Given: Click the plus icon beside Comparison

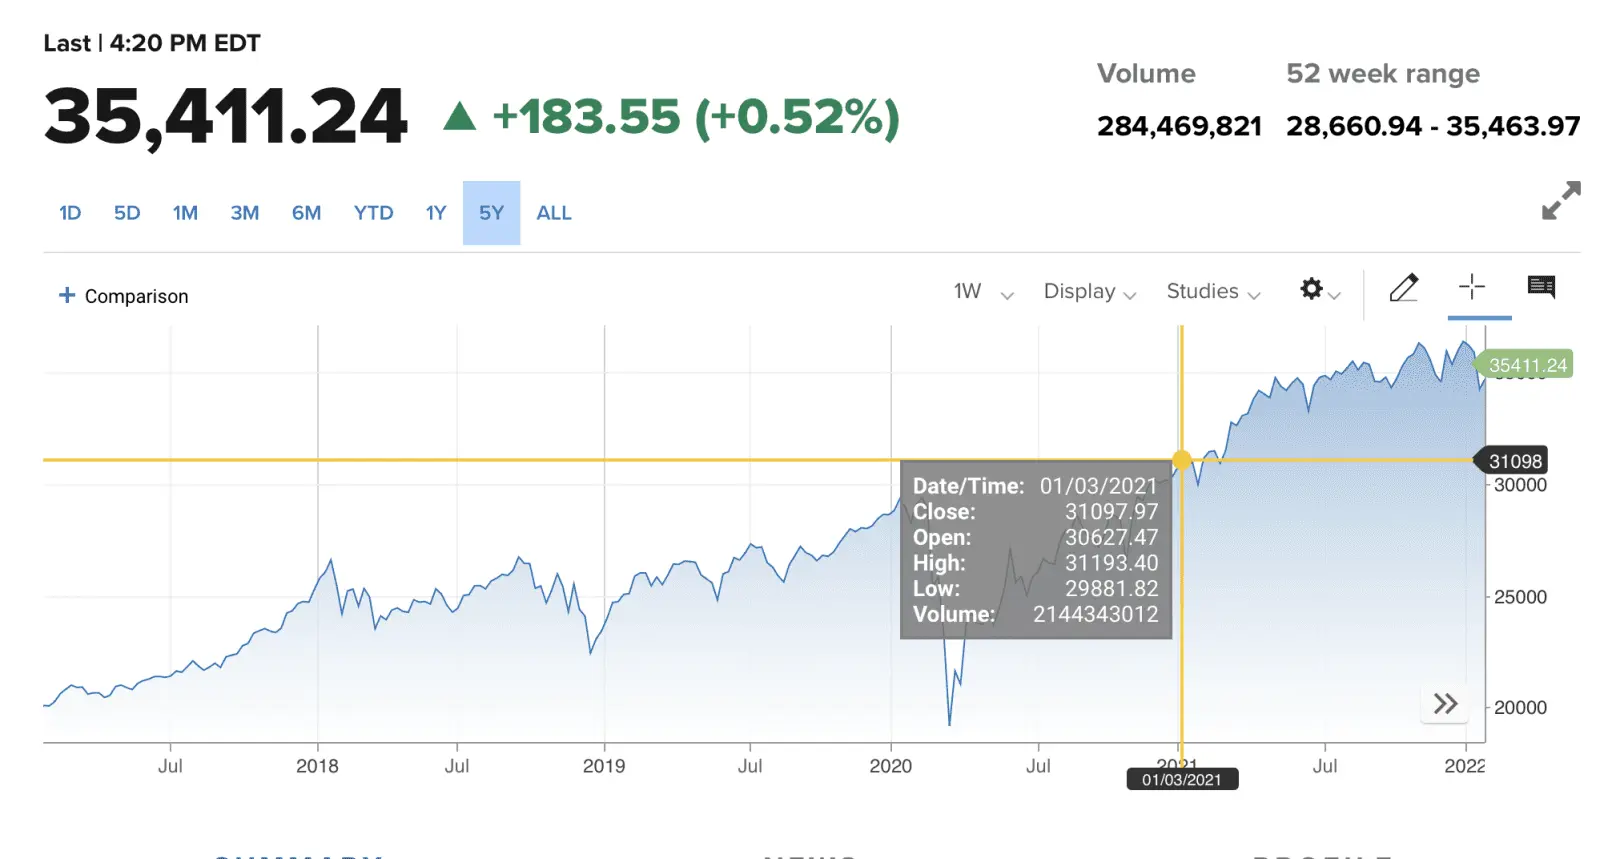Looking at the screenshot, I should (x=66, y=295).
